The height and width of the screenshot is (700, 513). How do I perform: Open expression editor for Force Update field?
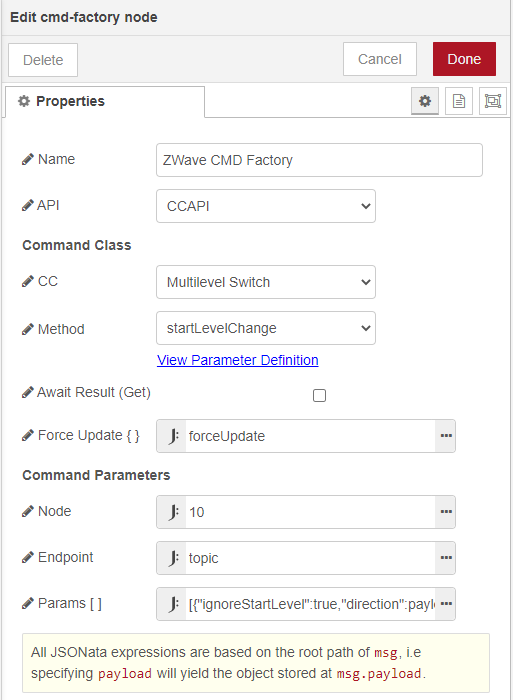pyautogui.click(x=446, y=436)
